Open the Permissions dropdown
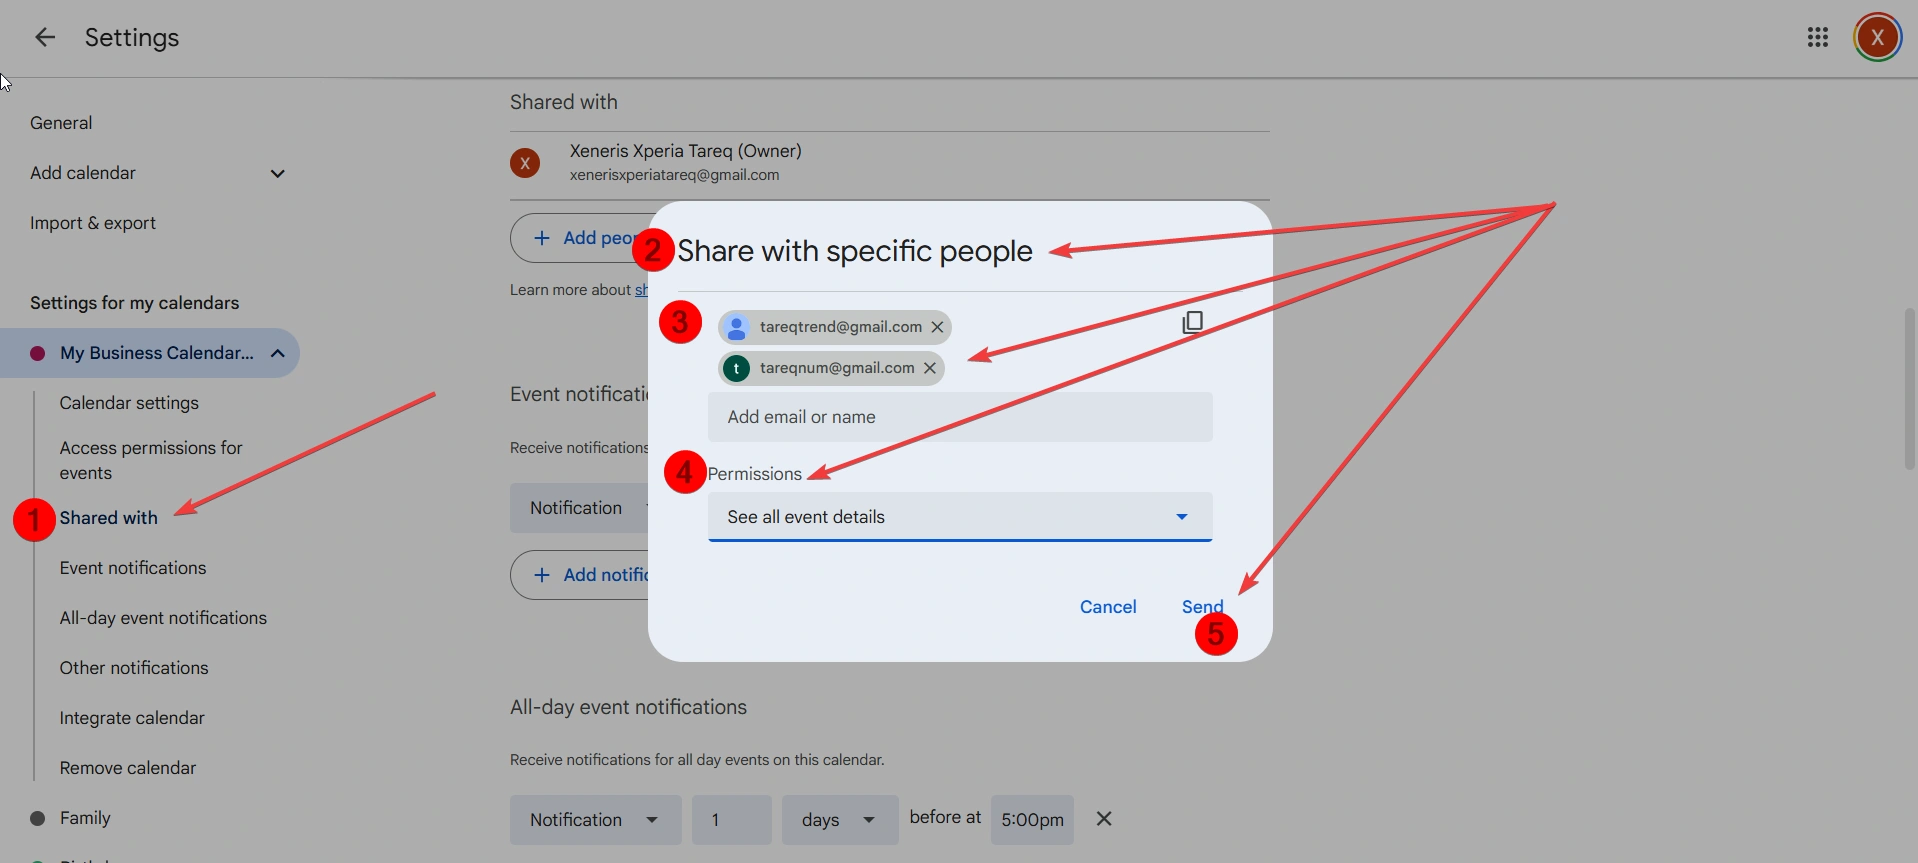 (959, 517)
